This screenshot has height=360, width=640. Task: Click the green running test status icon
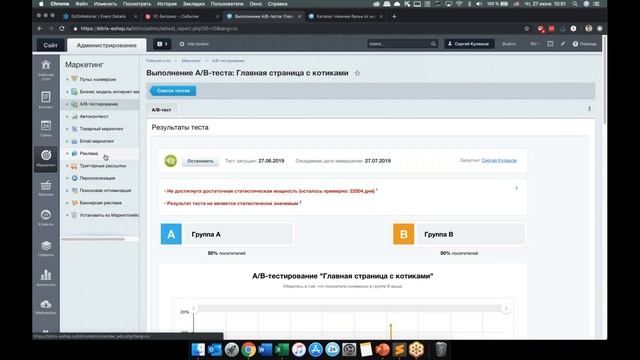(171, 161)
